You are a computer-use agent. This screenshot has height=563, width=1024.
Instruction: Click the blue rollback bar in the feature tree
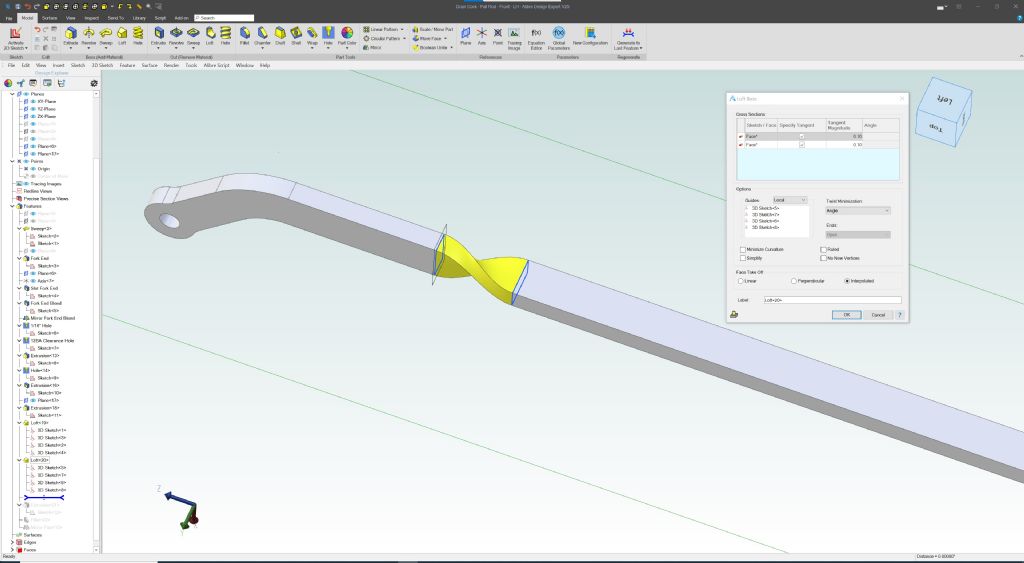pyautogui.click(x=44, y=498)
